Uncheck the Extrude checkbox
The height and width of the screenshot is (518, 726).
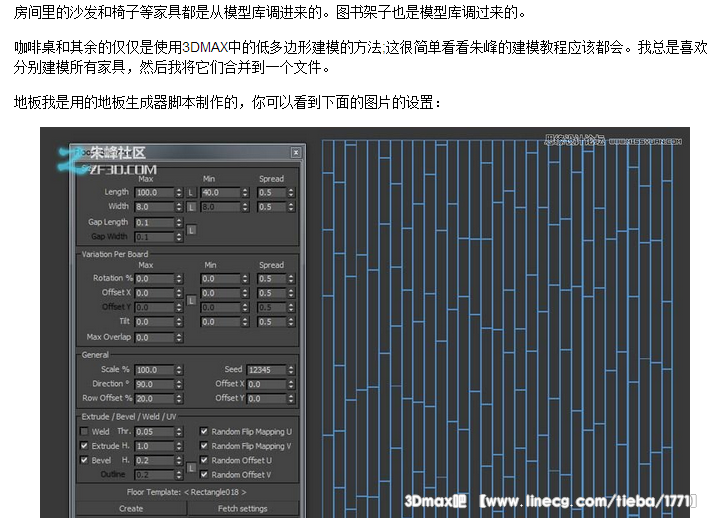pyautogui.click(x=84, y=446)
